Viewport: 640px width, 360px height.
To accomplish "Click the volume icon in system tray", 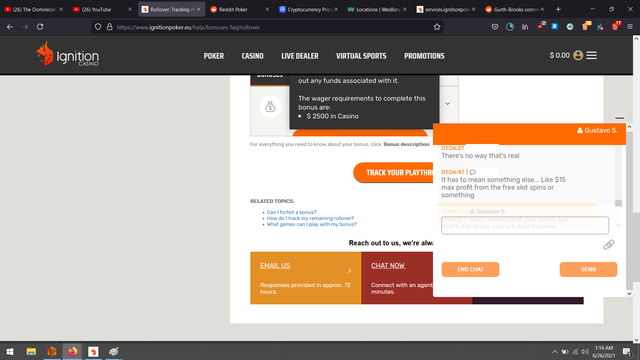I will [584, 351].
